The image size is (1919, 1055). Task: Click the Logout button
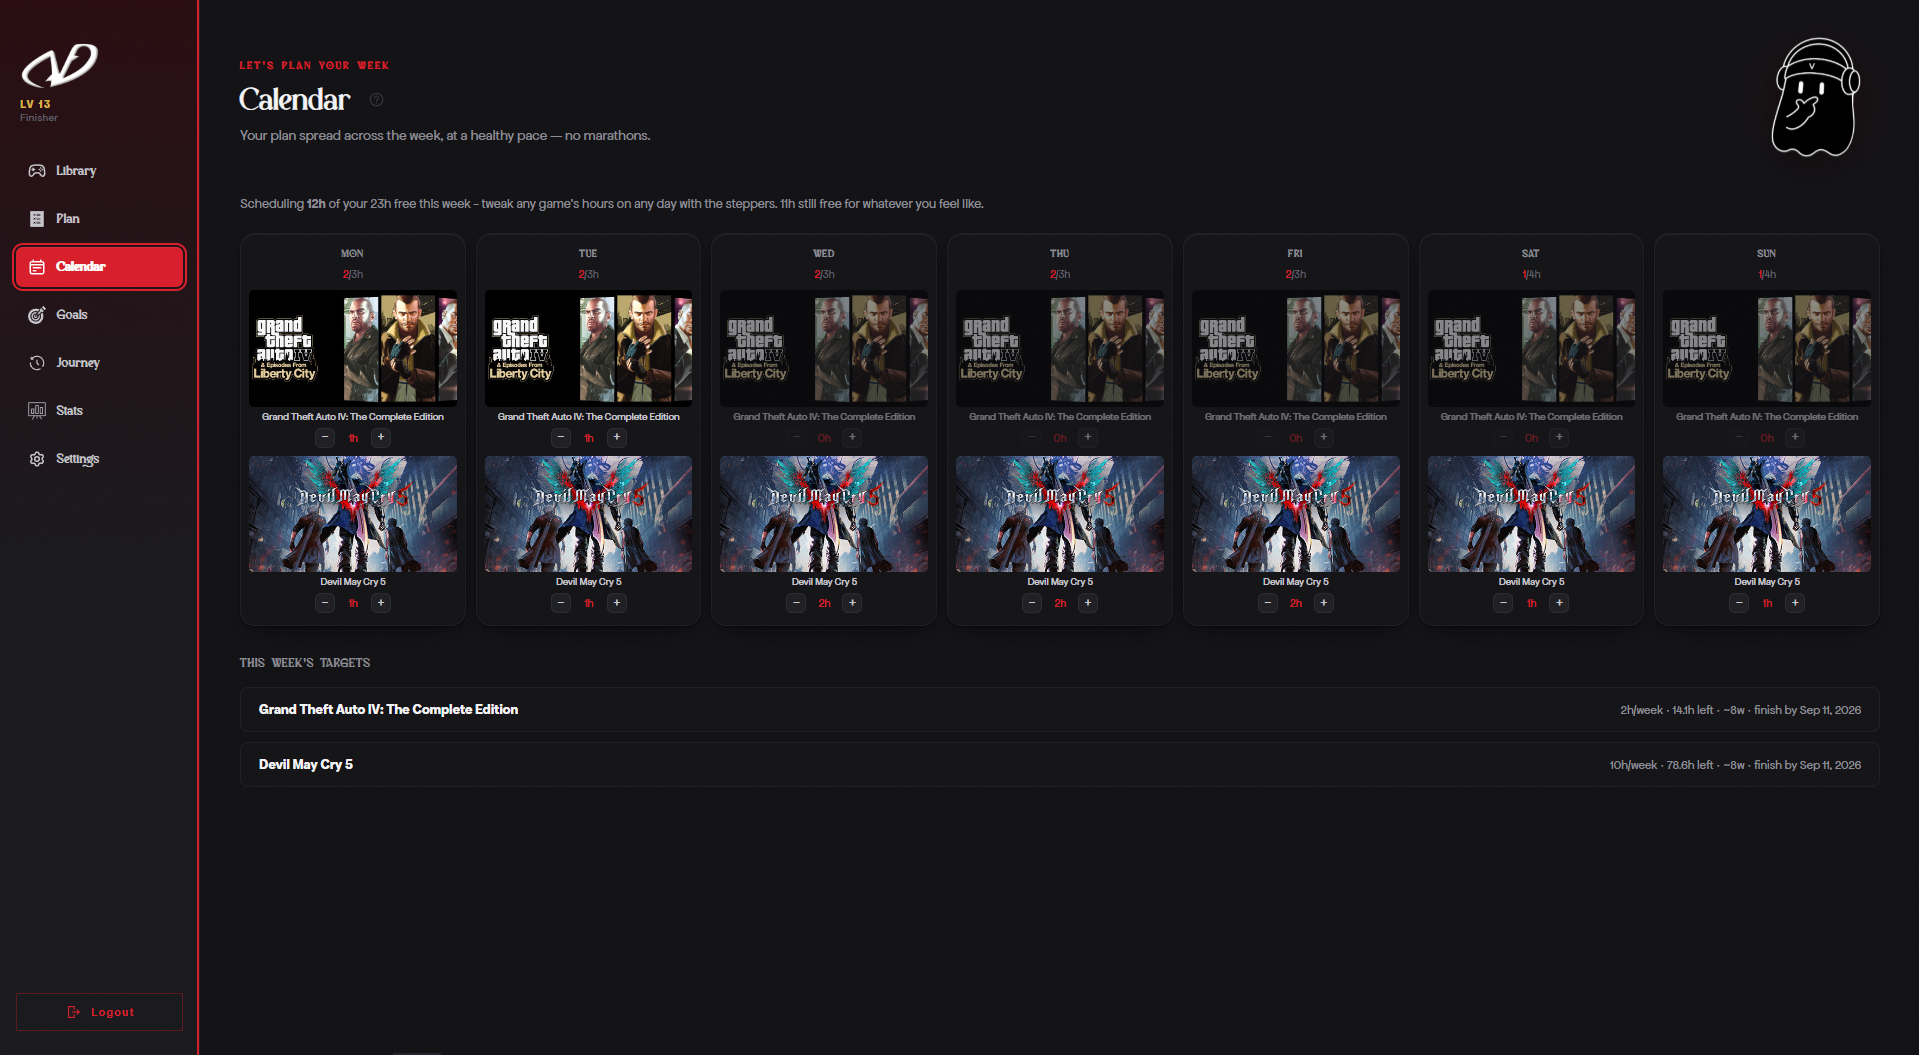tap(99, 1012)
